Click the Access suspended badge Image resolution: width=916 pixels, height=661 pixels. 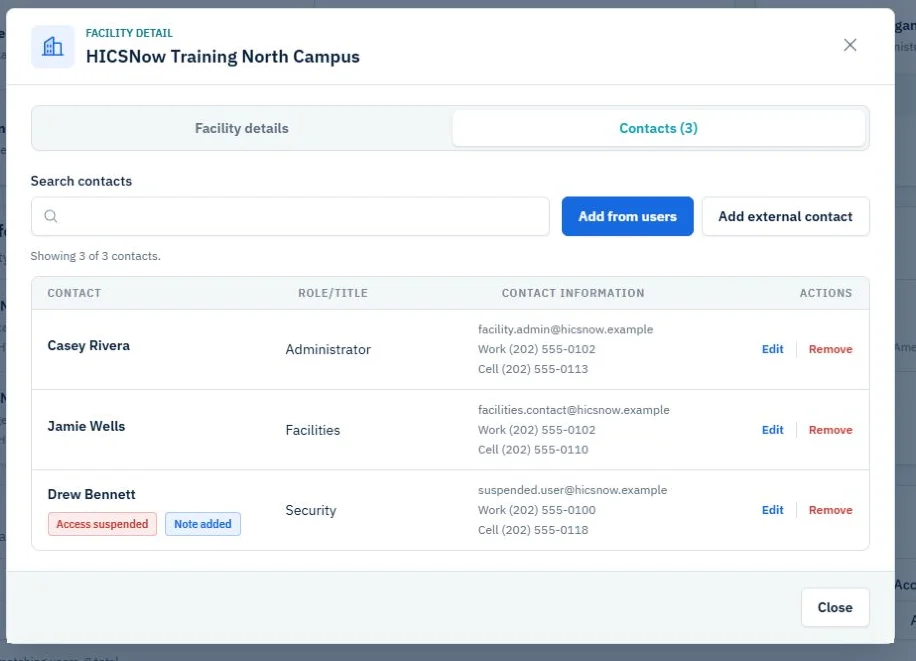tap(102, 524)
